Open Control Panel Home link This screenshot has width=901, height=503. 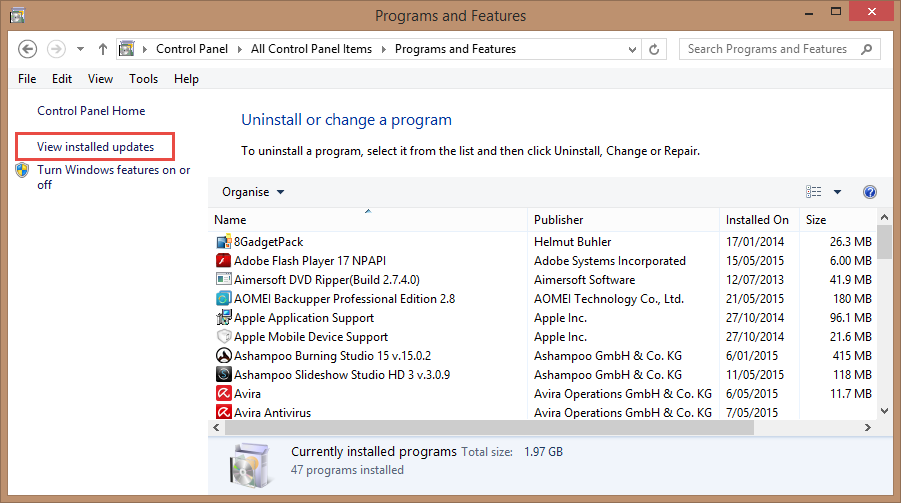[91, 111]
